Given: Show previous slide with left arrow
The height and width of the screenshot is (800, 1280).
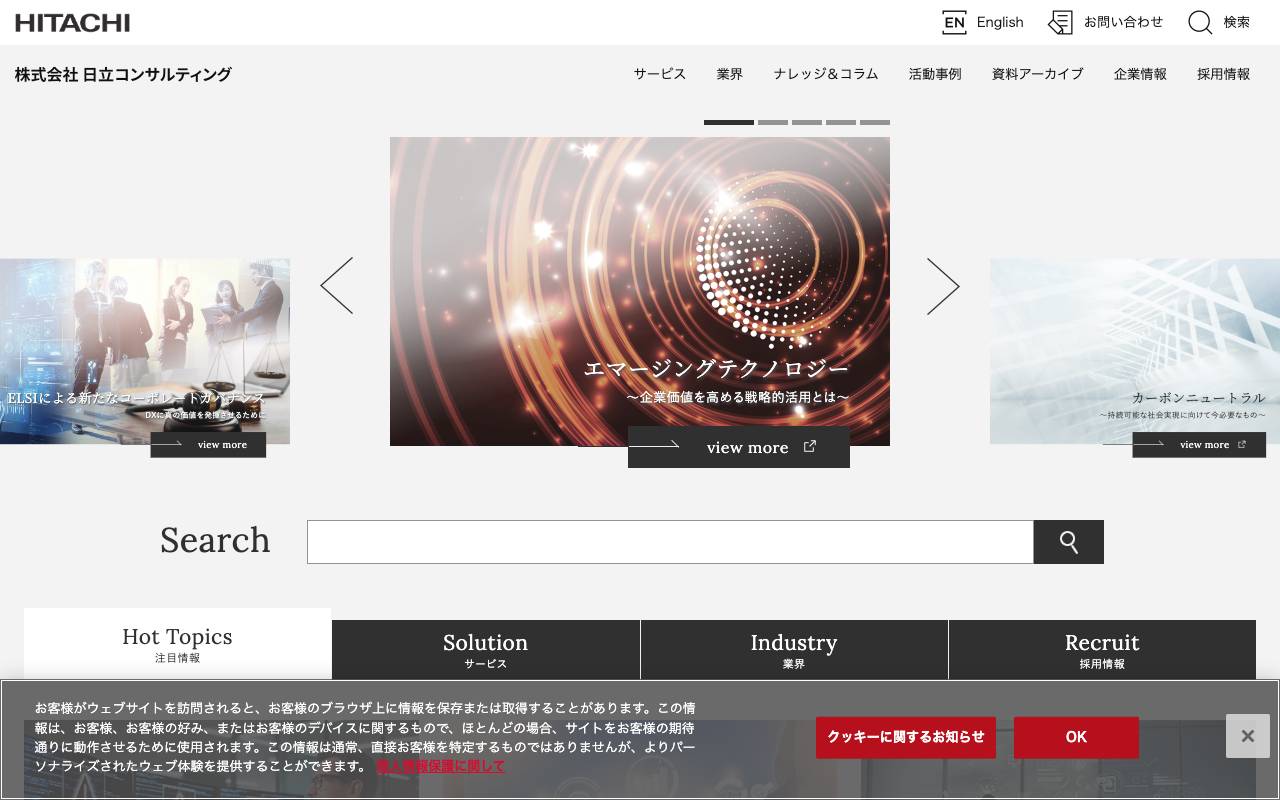Looking at the screenshot, I should point(337,286).
